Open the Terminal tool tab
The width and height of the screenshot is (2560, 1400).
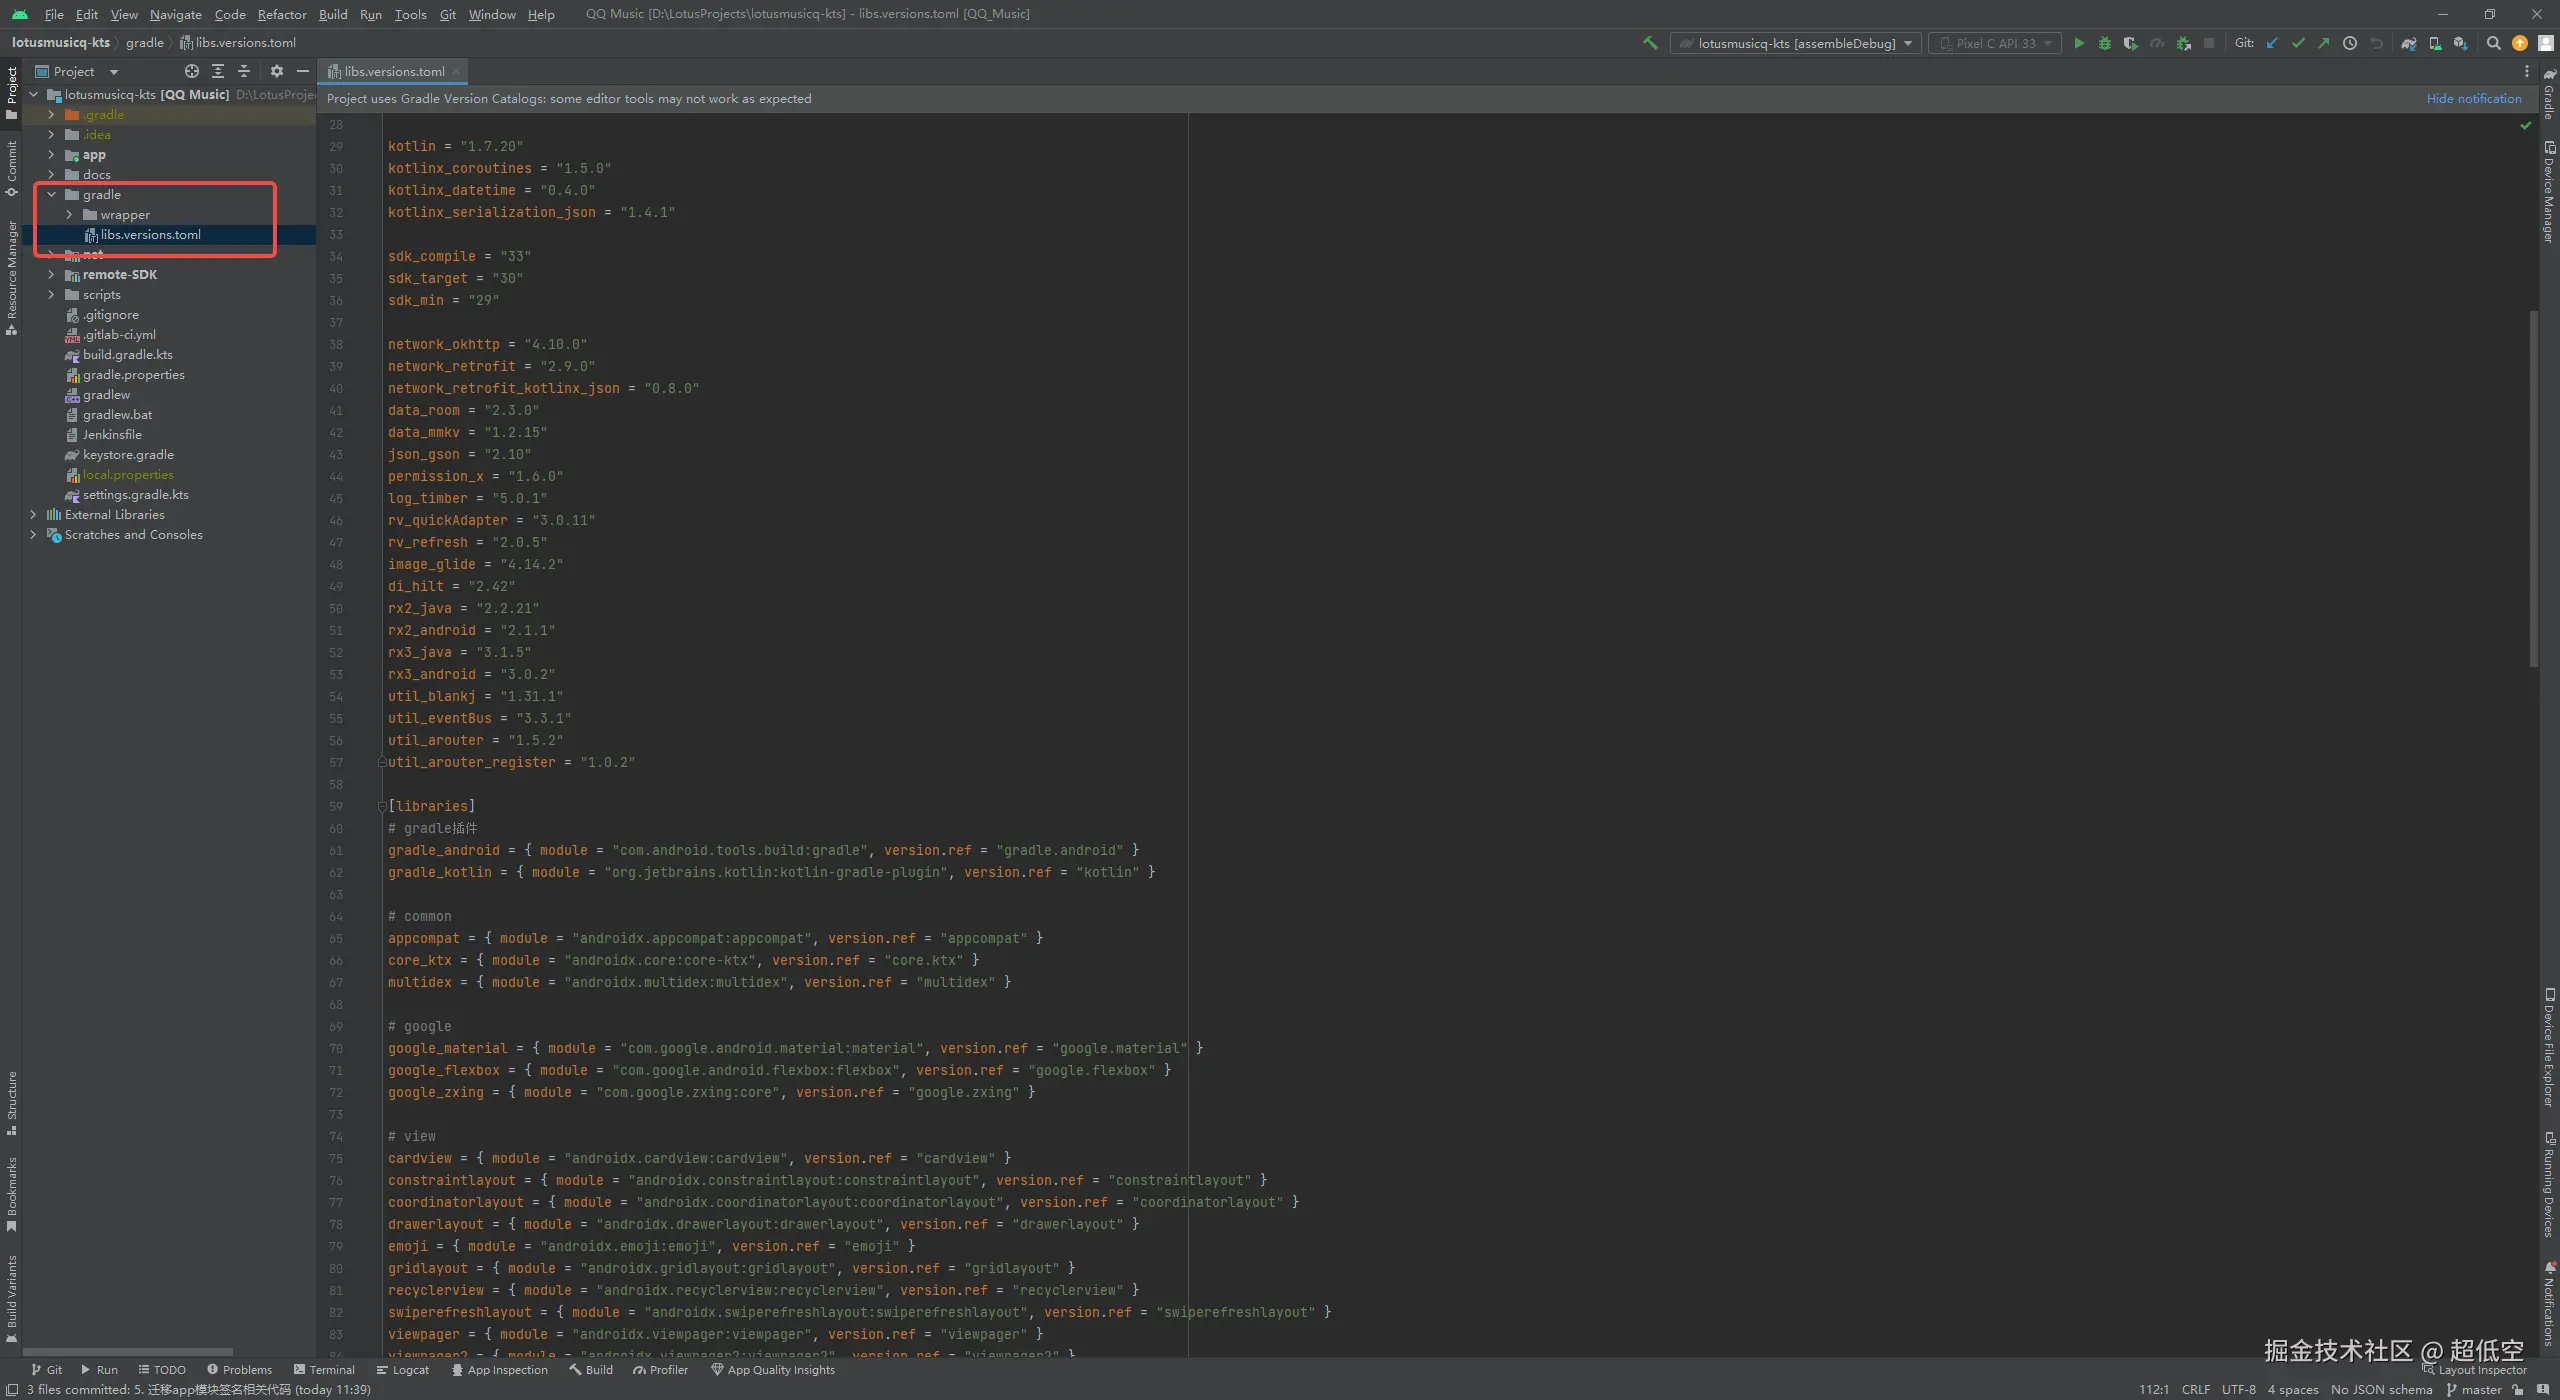324,1370
